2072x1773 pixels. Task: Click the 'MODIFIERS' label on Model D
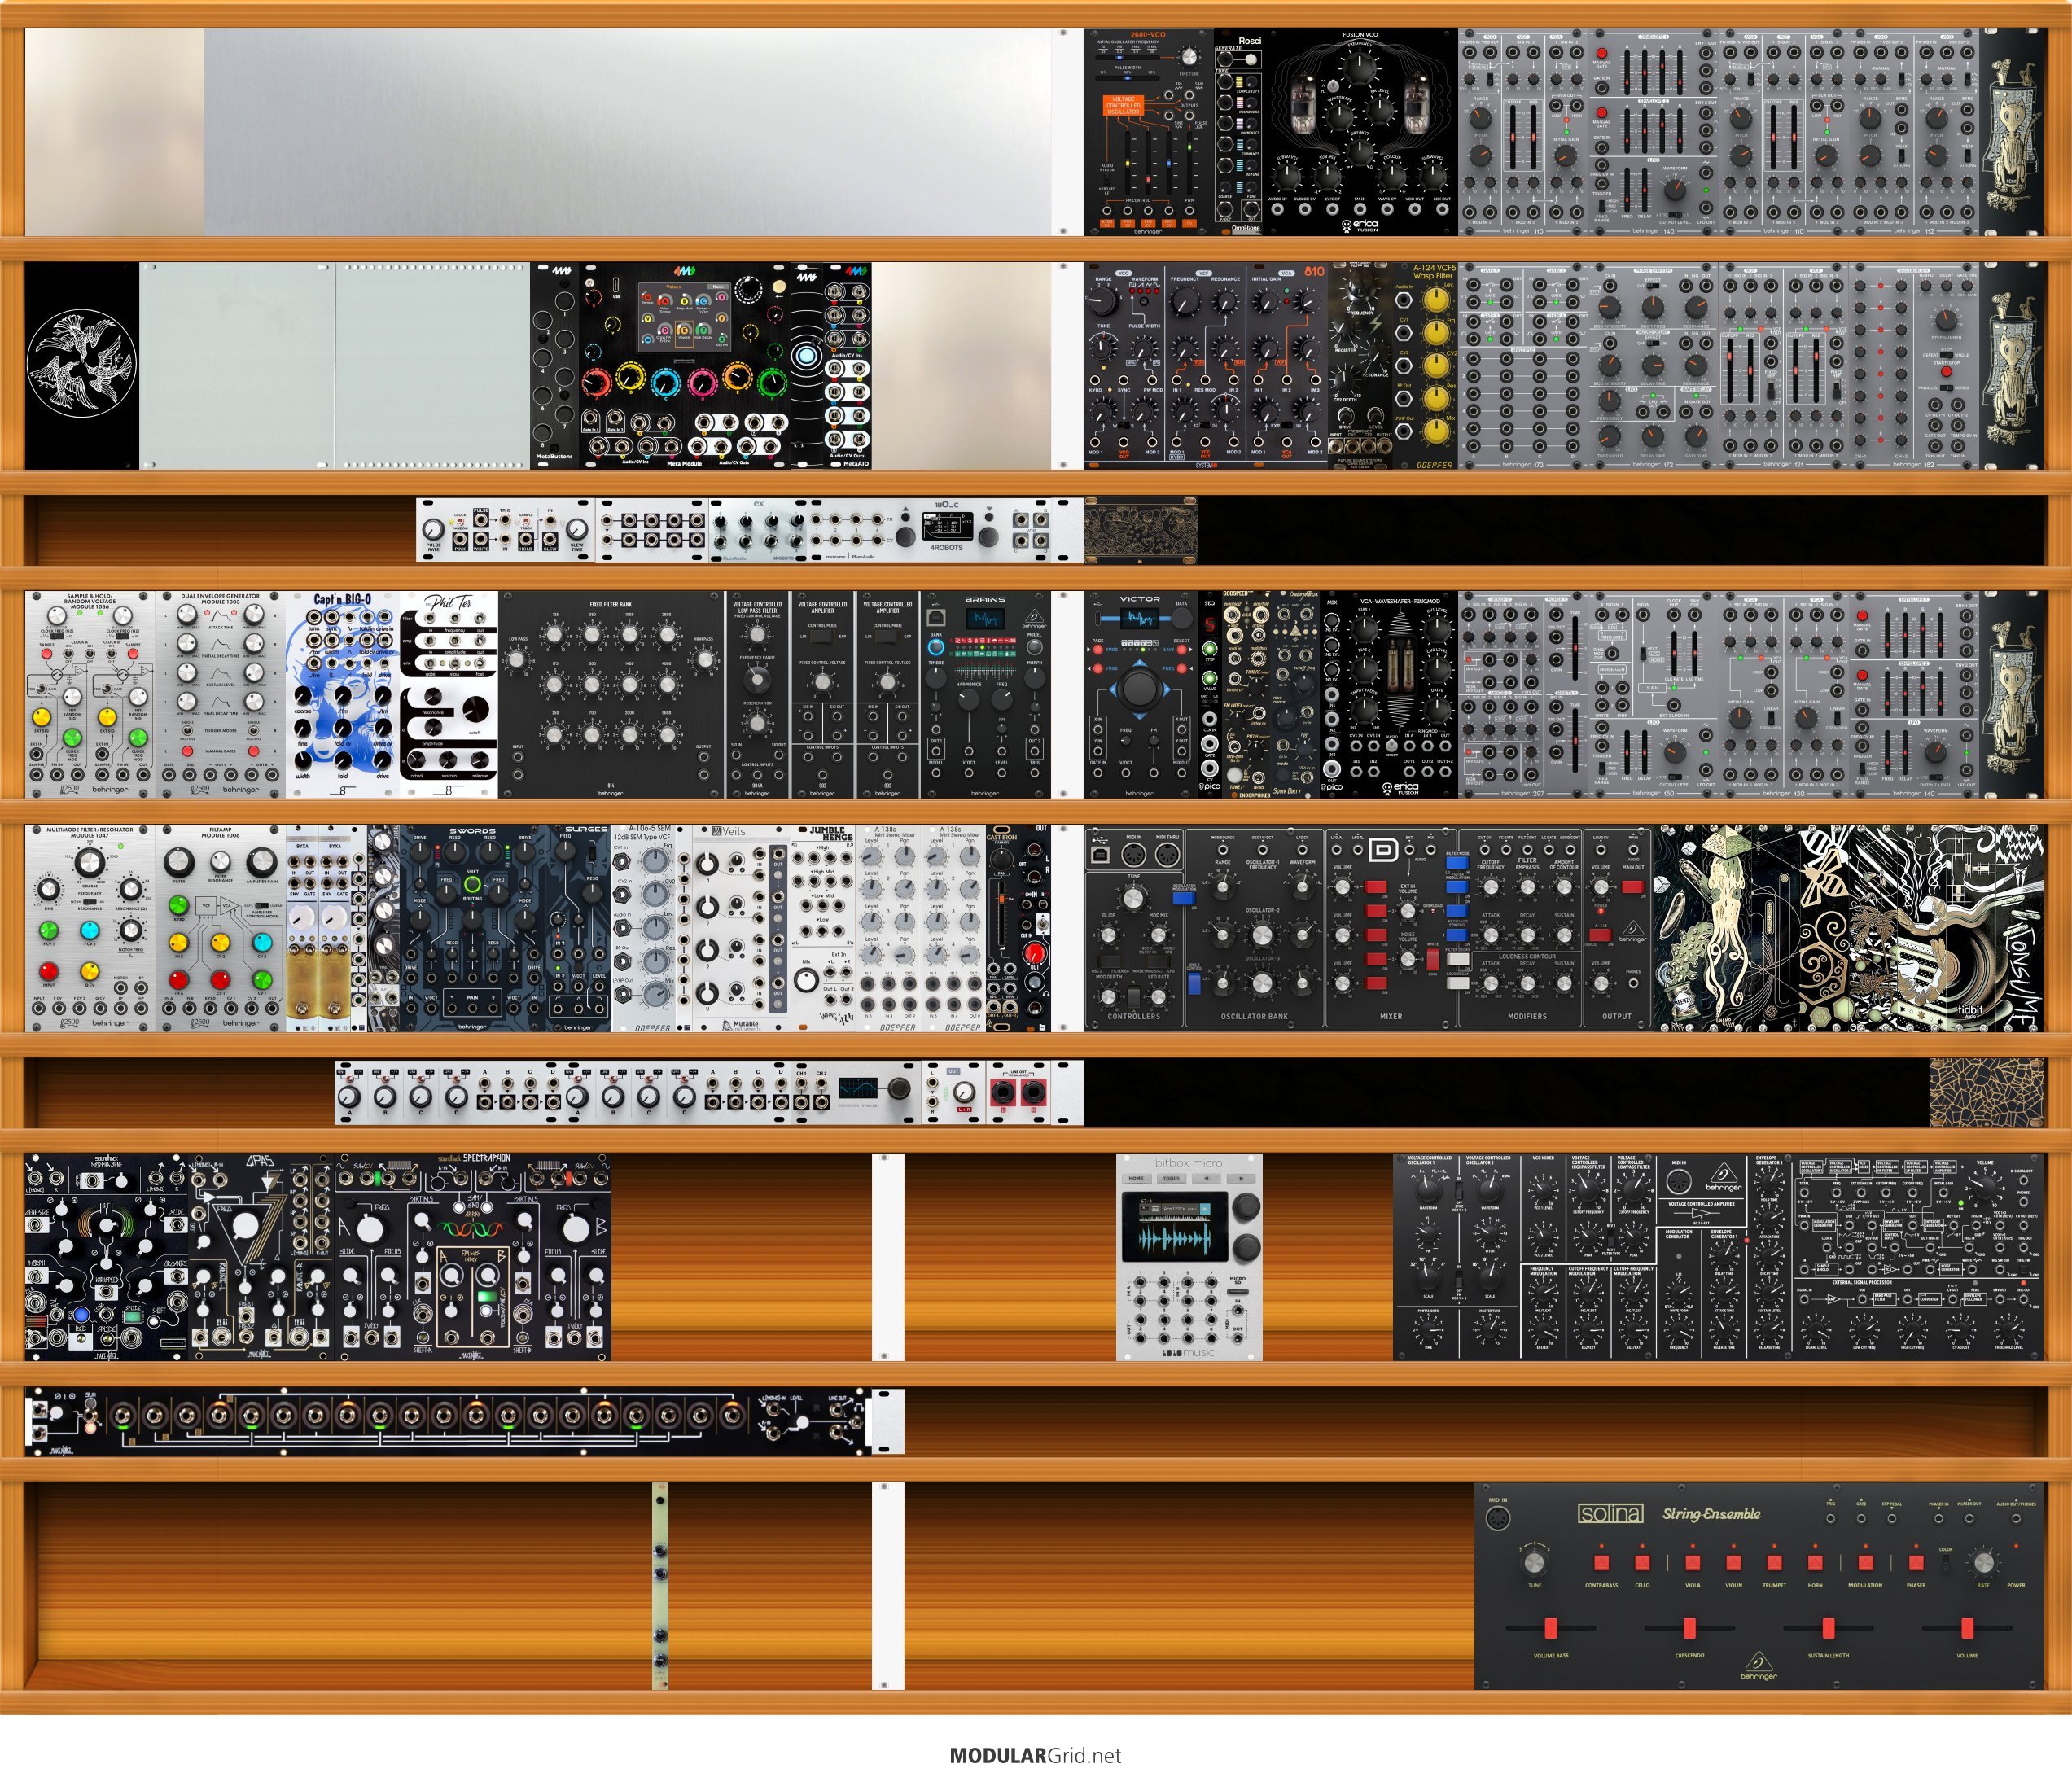[1527, 1016]
